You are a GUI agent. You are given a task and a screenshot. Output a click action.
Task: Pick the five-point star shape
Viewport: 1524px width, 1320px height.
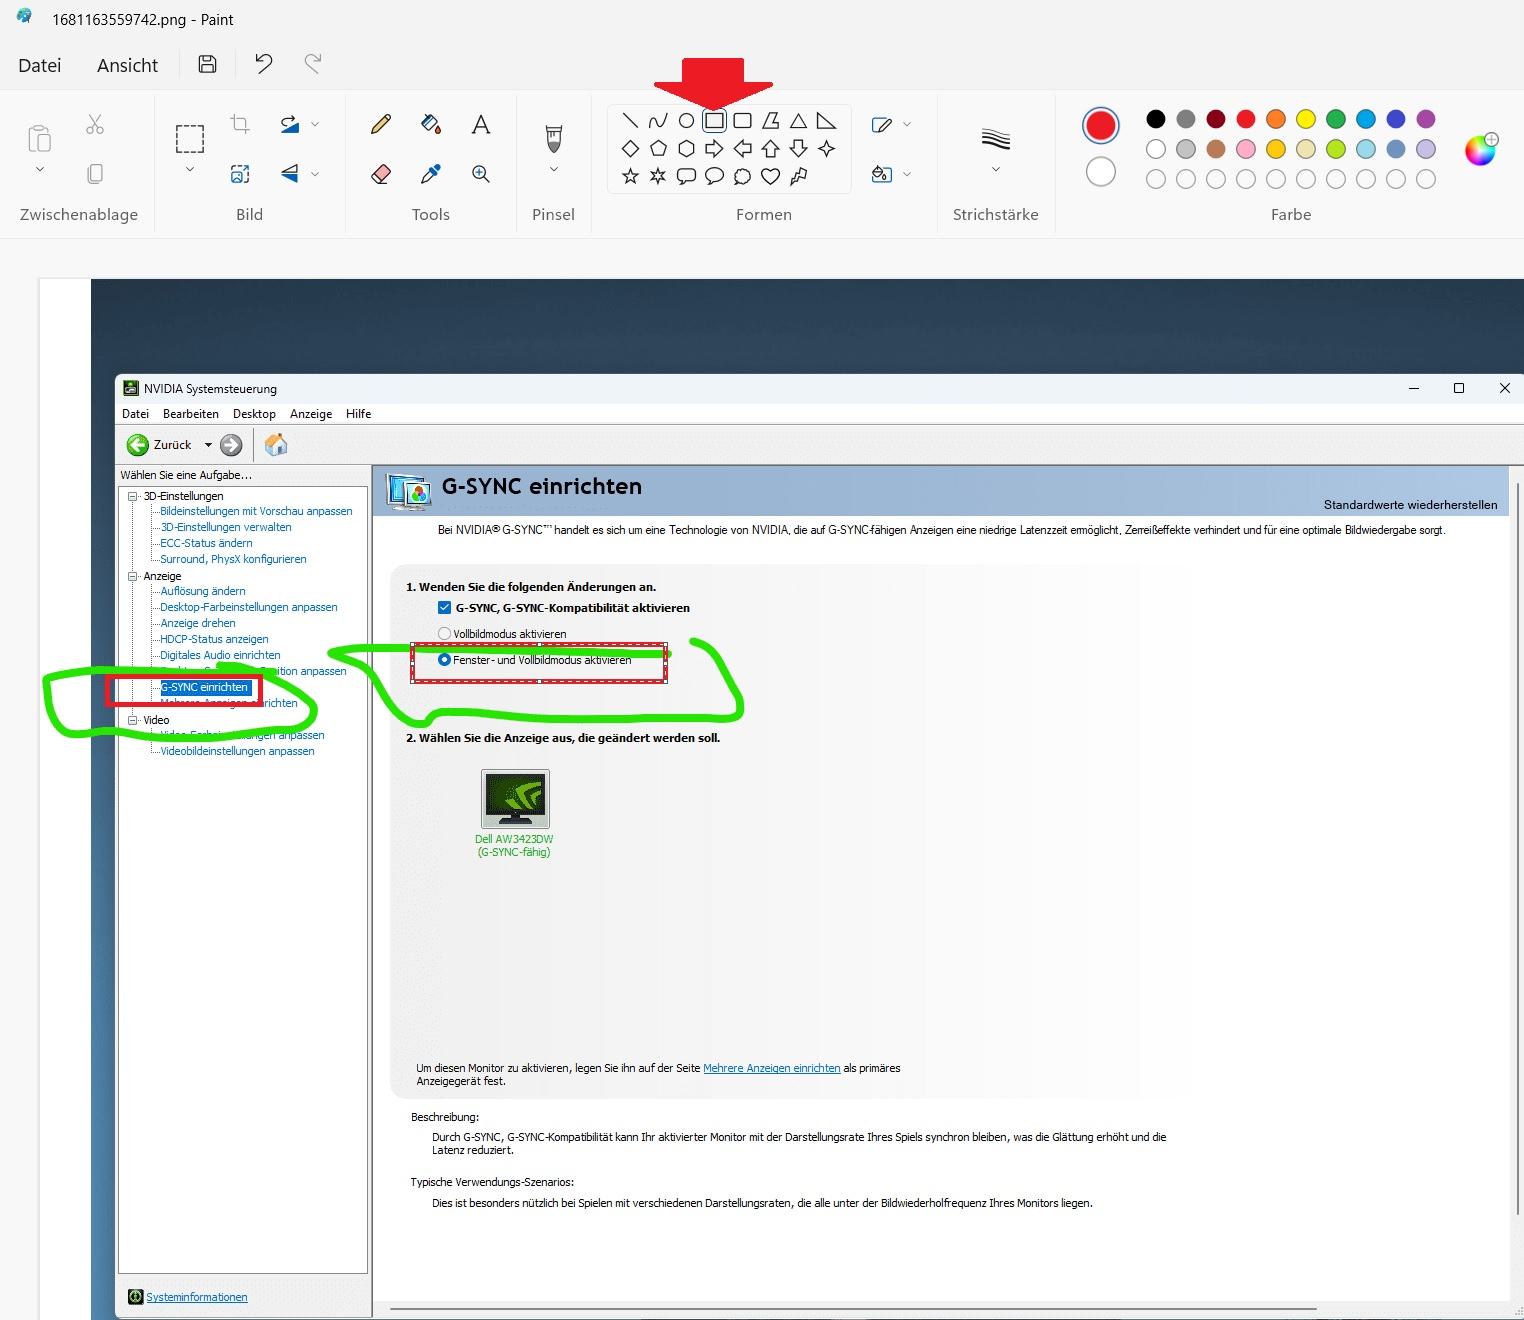tap(630, 176)
